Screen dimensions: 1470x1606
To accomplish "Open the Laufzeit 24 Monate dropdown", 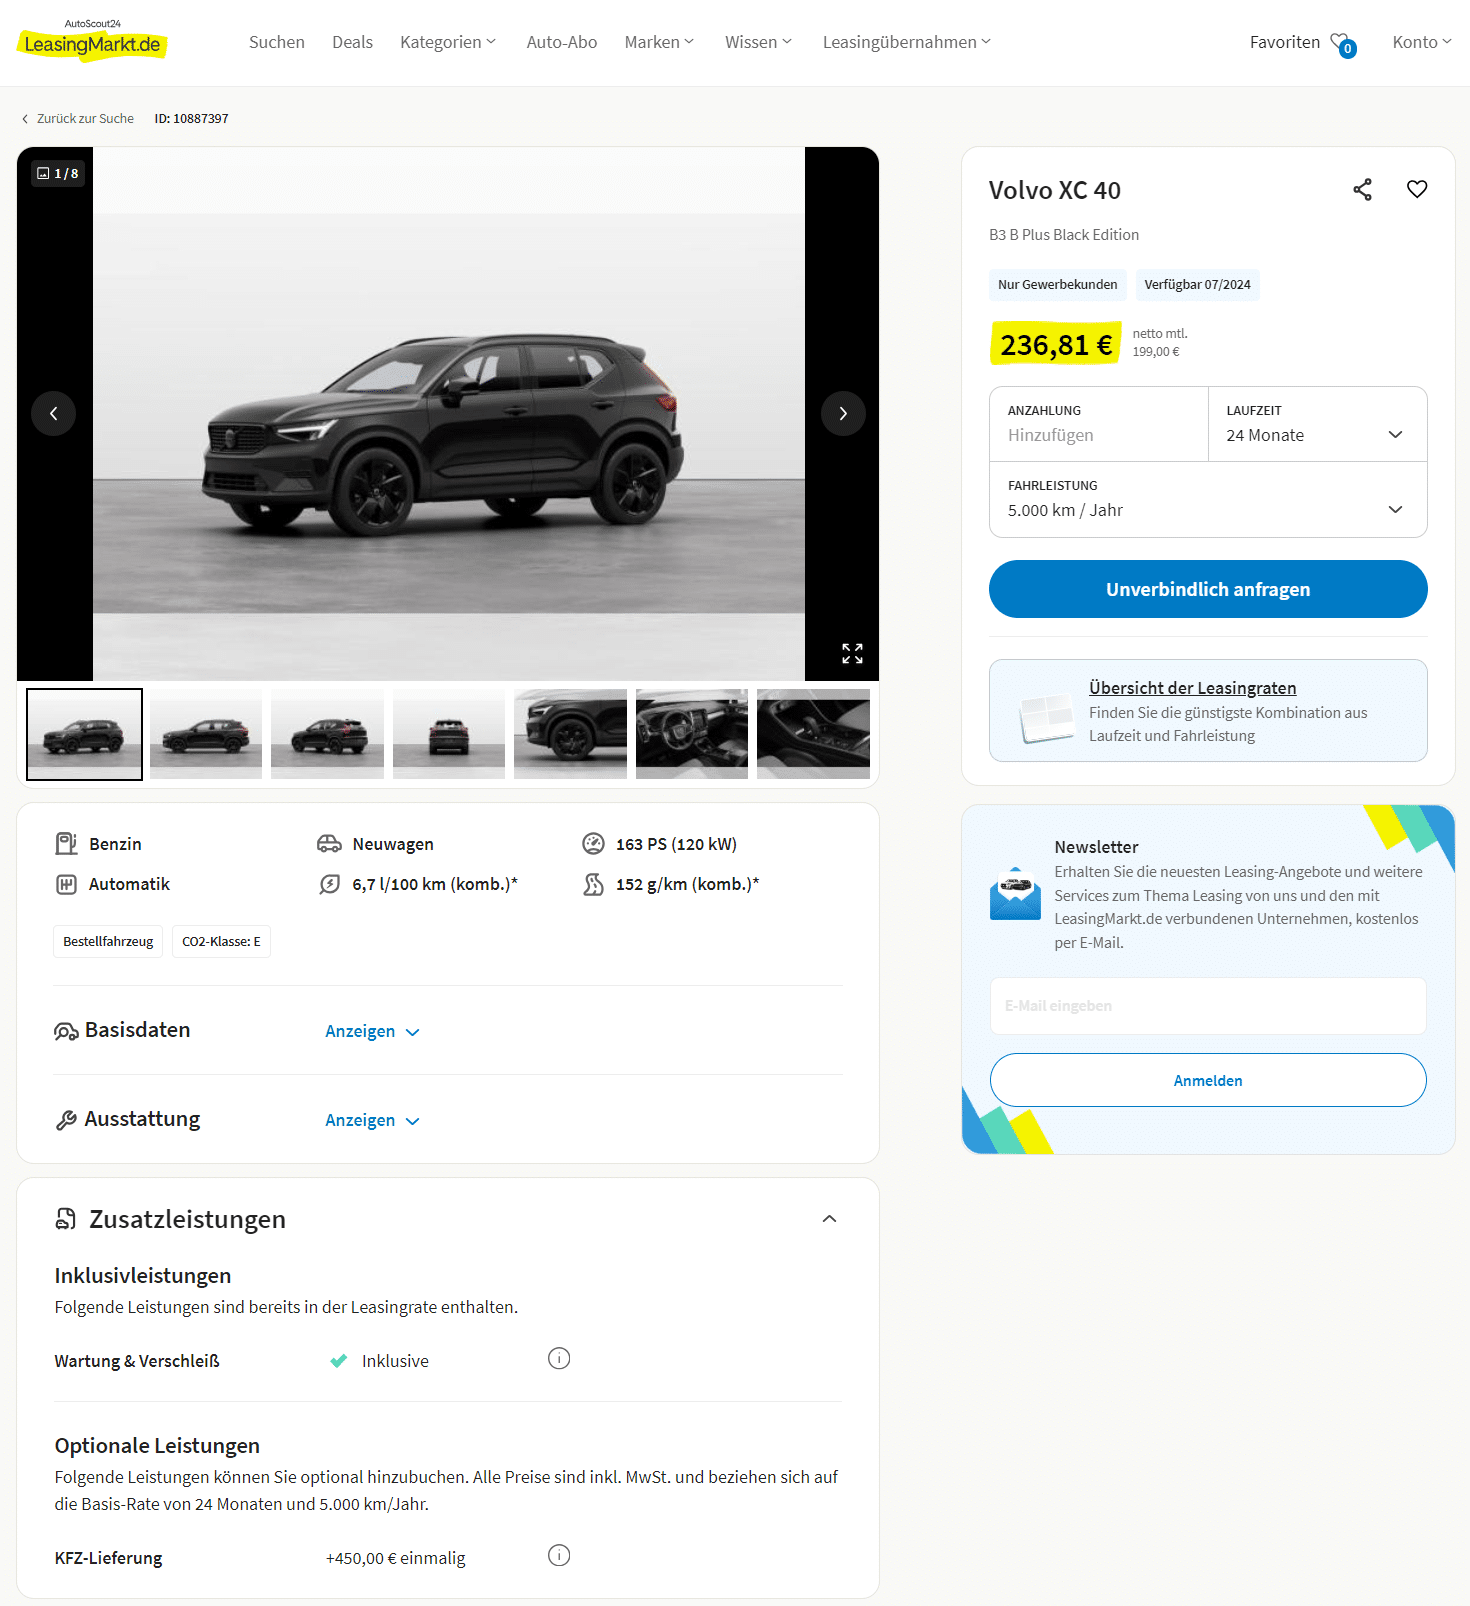I will pyautogui.click(x=1317, y=424).
